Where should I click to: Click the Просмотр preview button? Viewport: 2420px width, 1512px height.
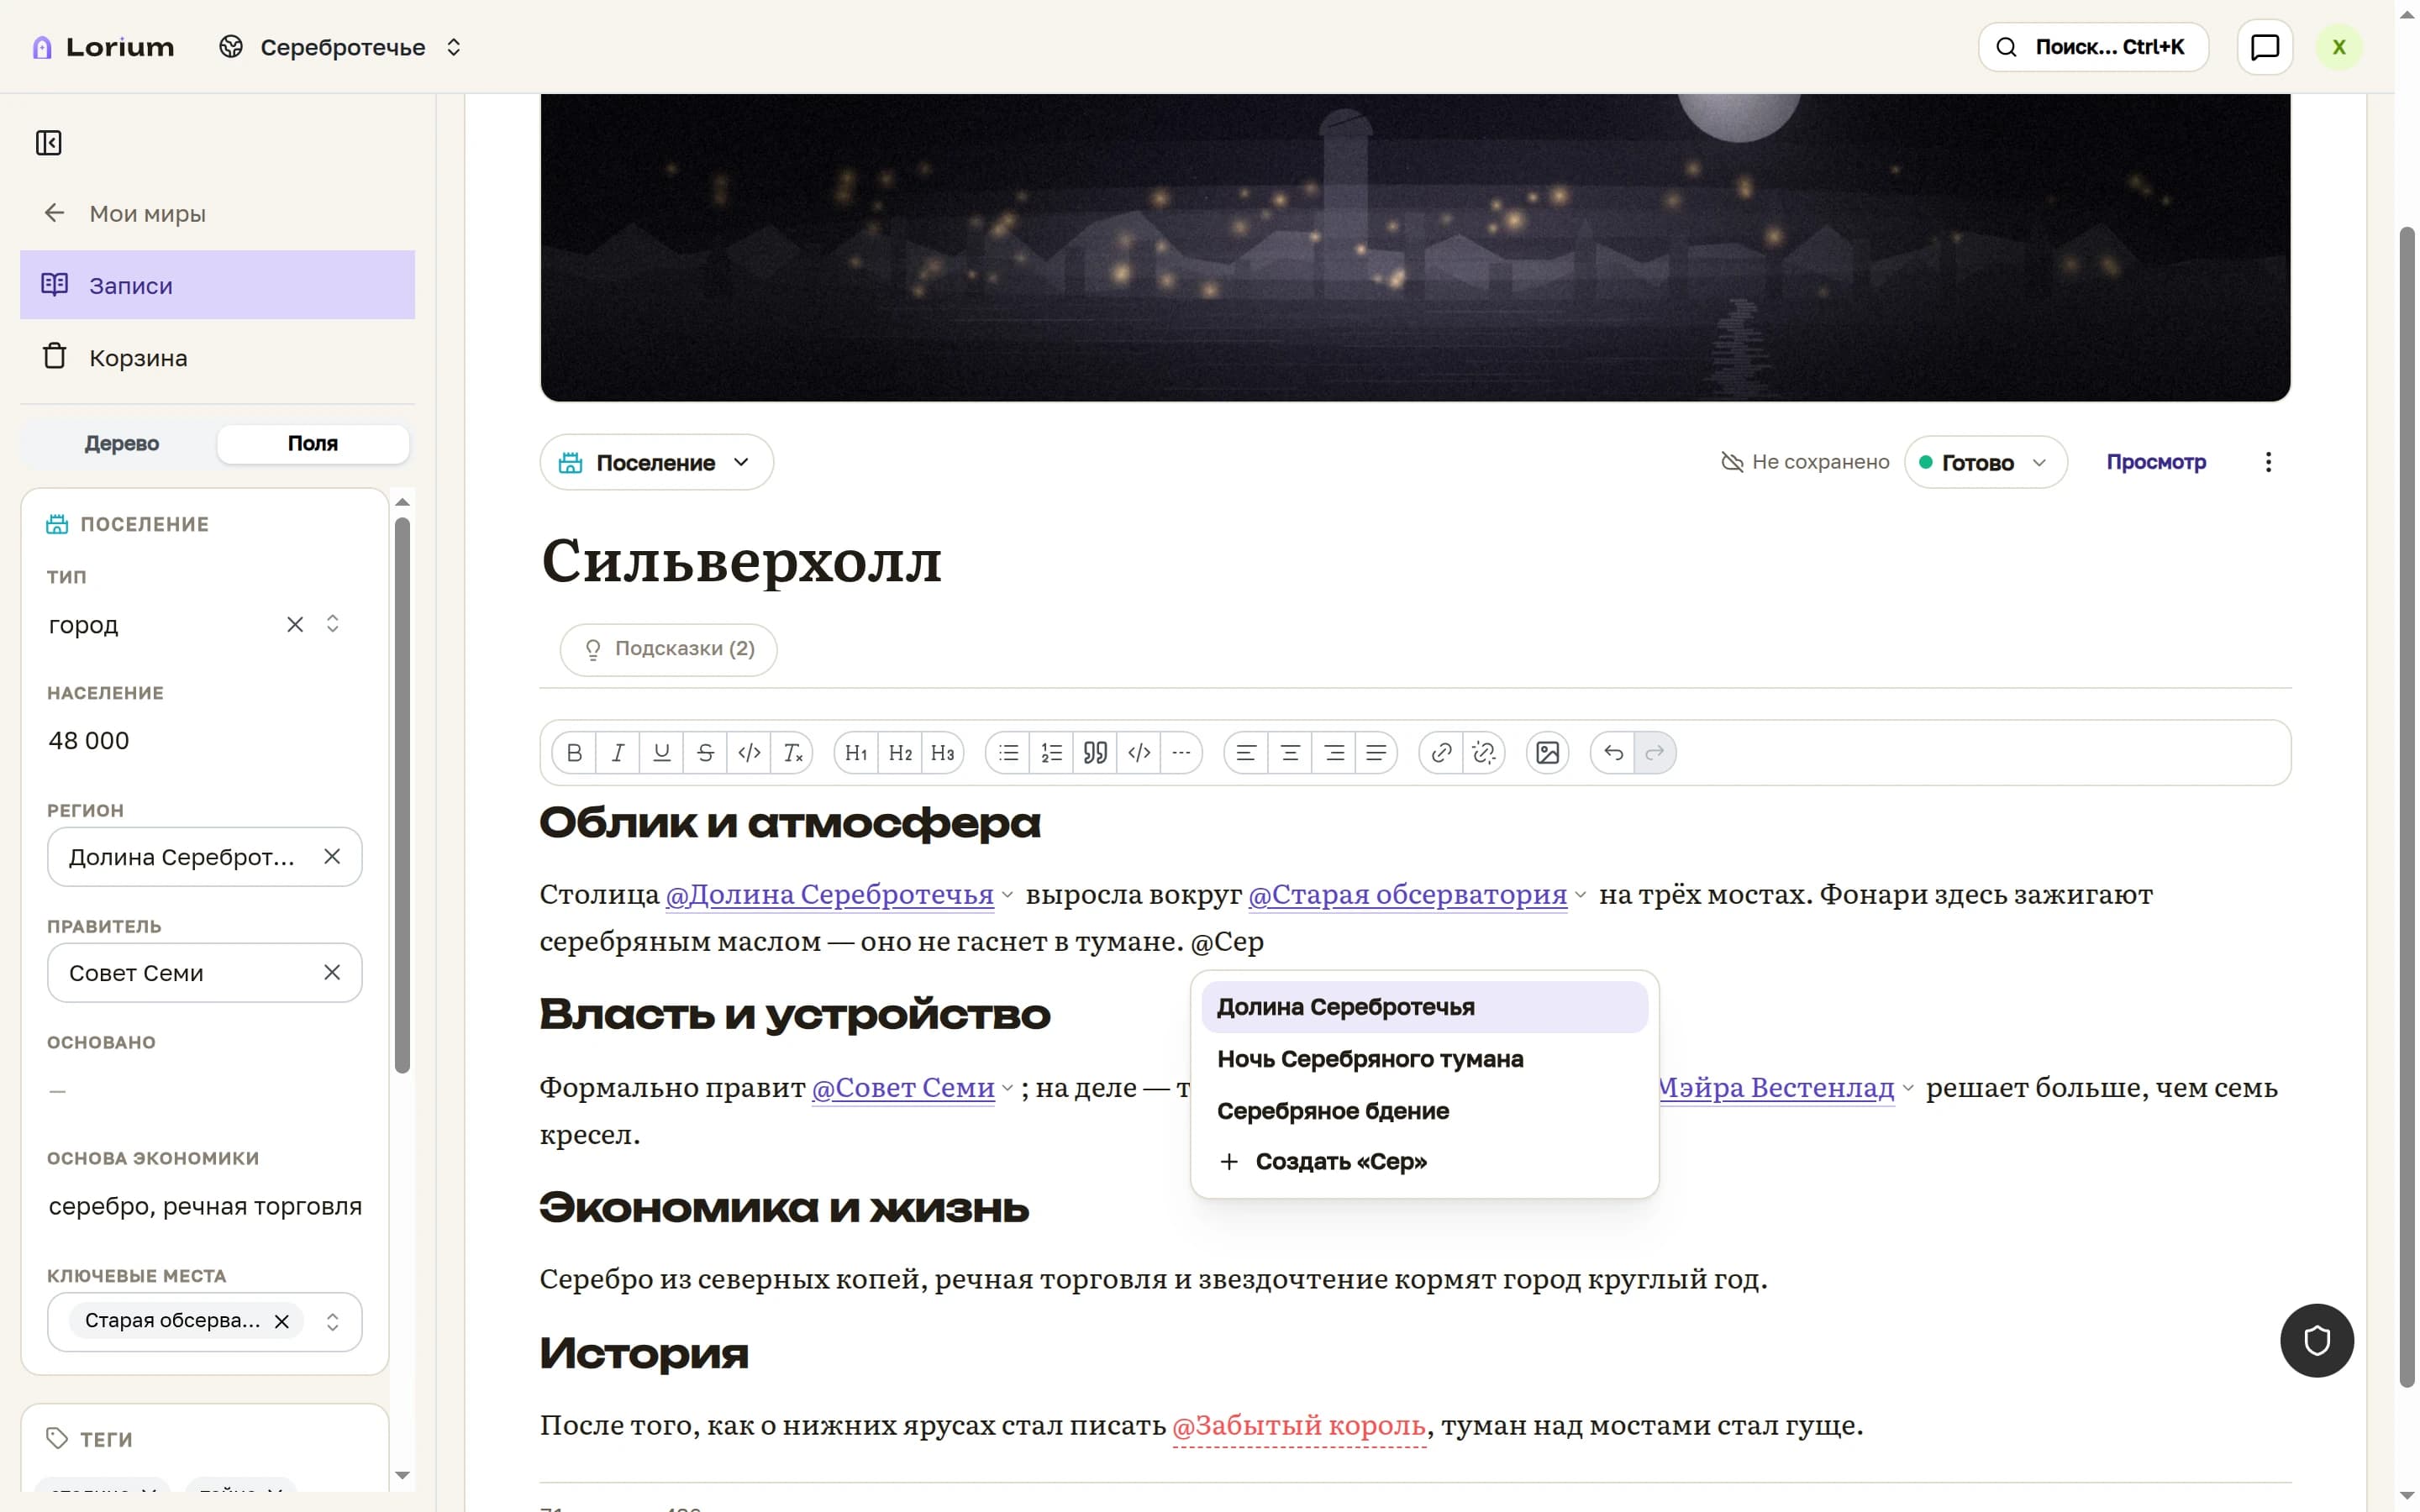click(2155, 462)
